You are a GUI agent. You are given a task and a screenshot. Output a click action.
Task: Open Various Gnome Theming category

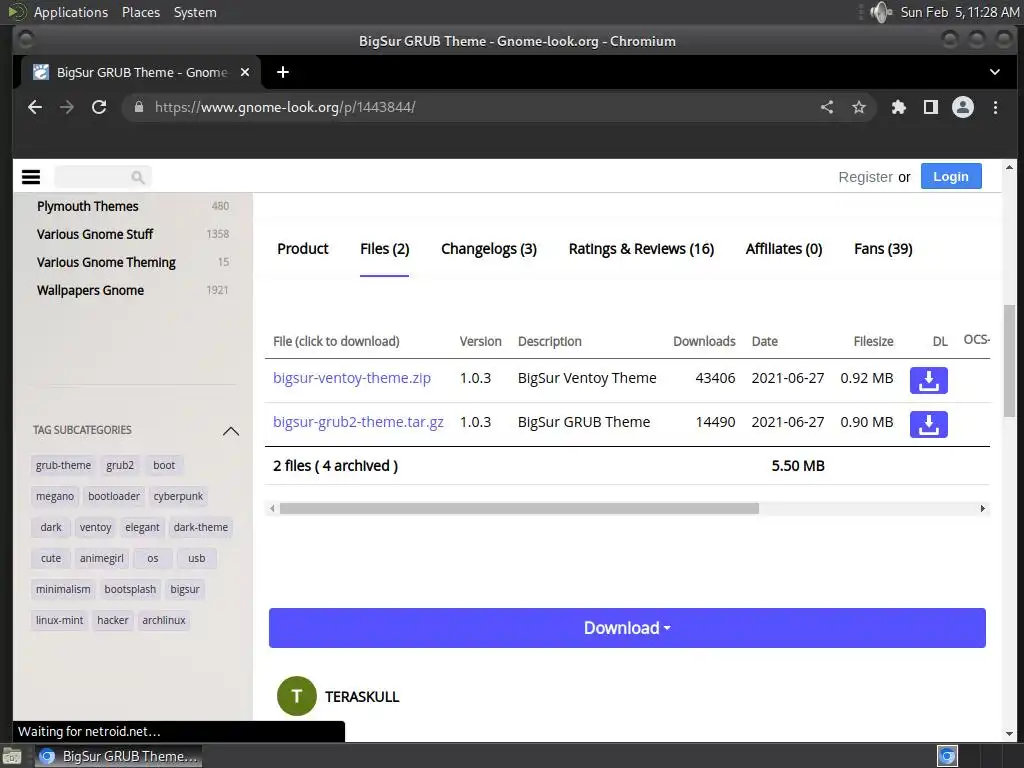106,263
